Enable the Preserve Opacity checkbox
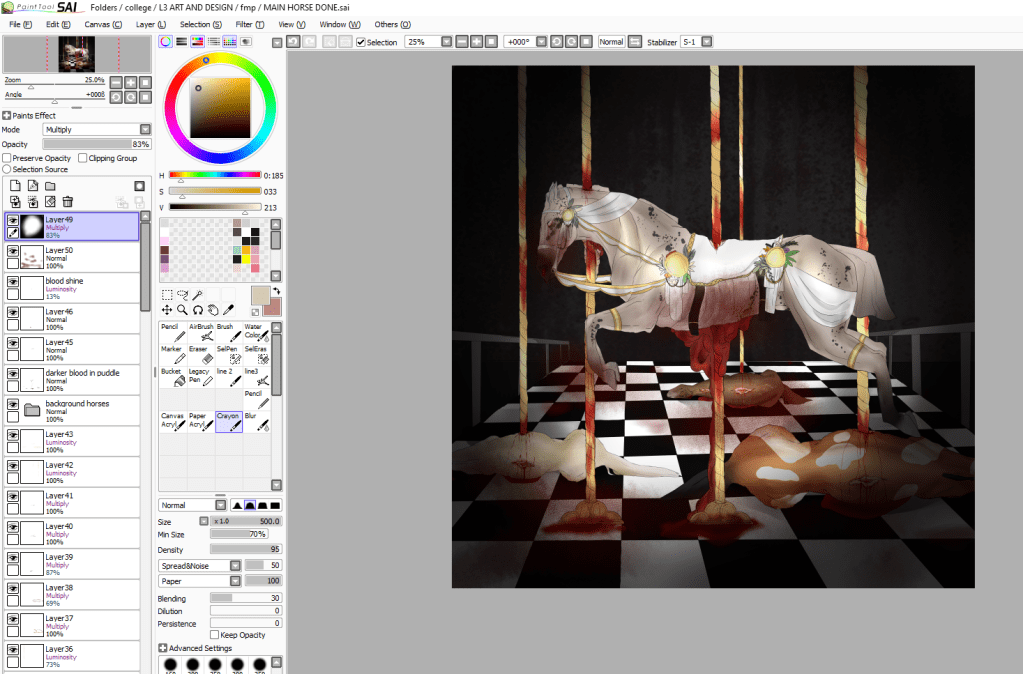This screenshot has width=1023, height=674. (8, 158)
